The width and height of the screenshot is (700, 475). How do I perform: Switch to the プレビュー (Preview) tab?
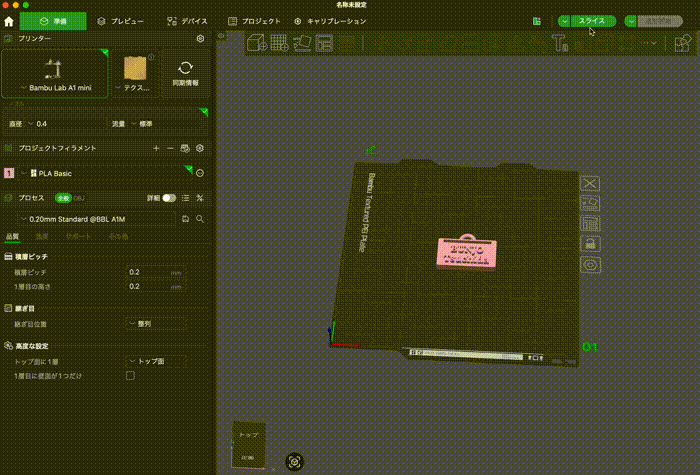[120, 20]
